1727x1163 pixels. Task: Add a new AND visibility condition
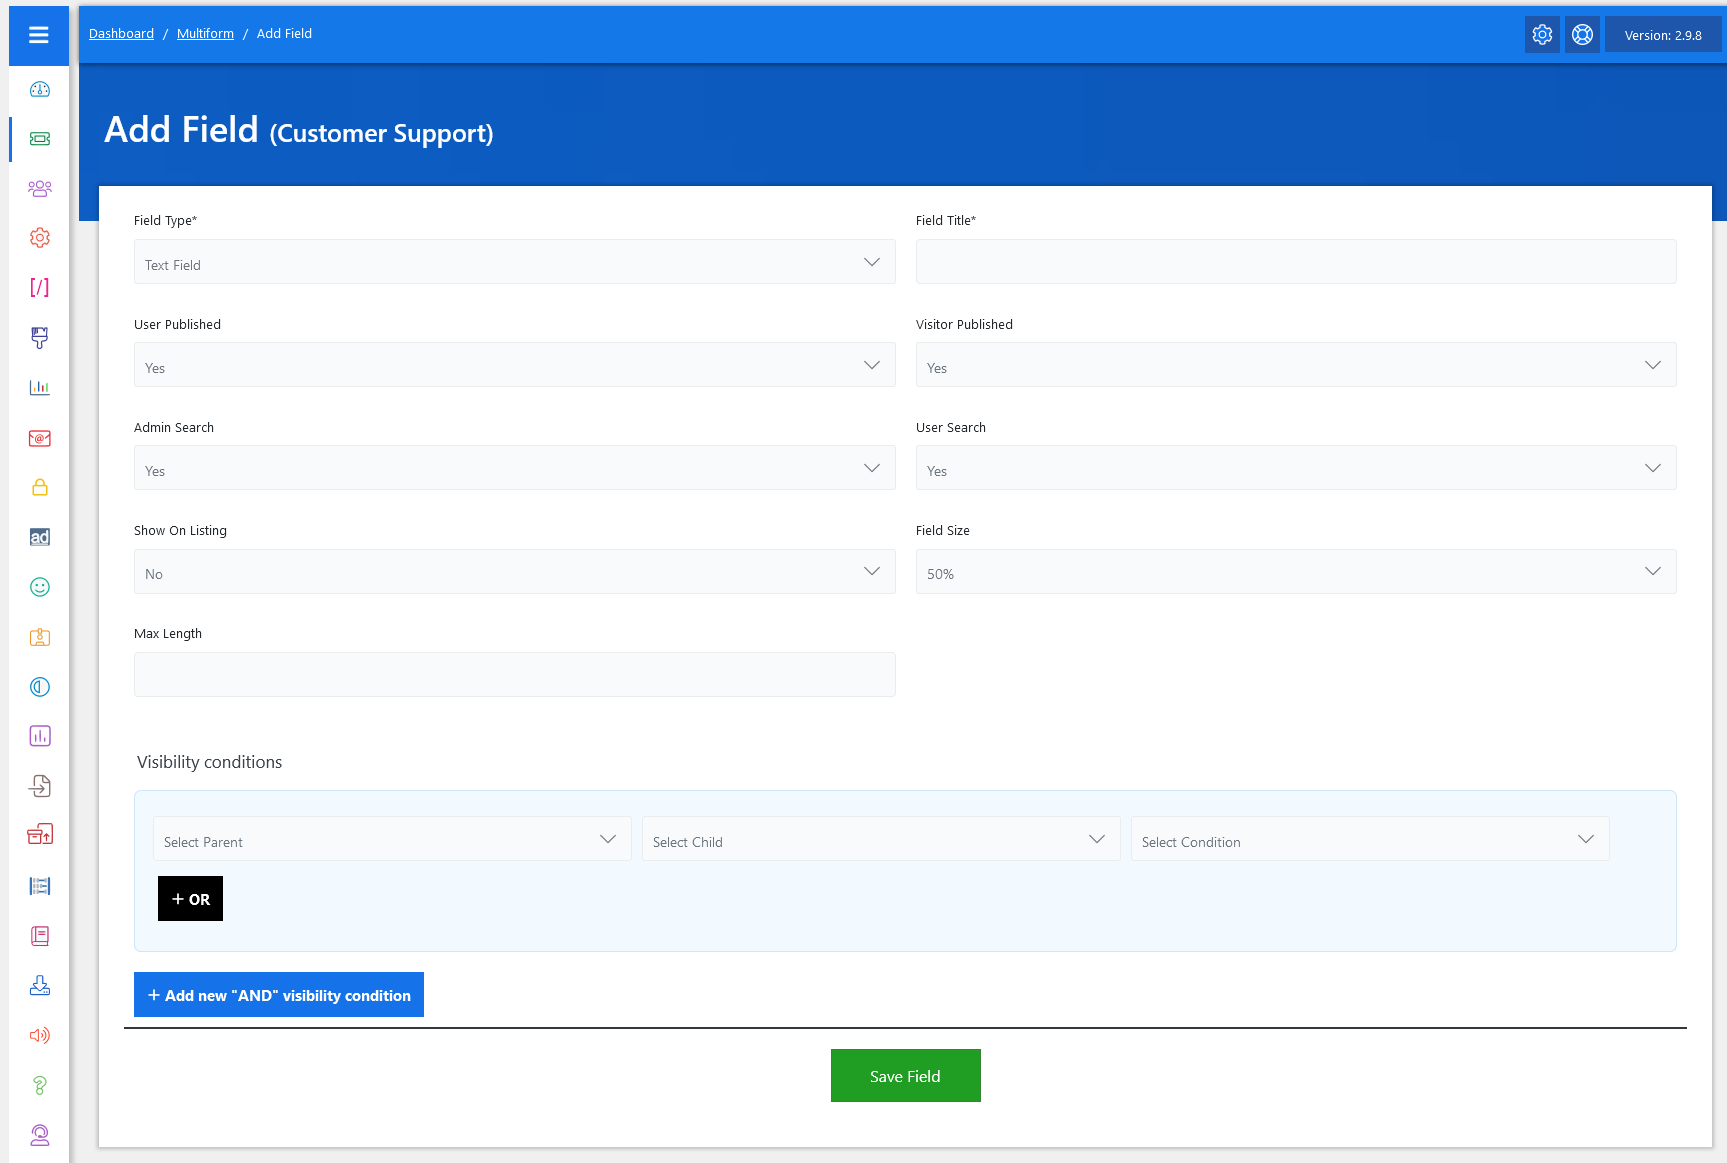[279, 995]
